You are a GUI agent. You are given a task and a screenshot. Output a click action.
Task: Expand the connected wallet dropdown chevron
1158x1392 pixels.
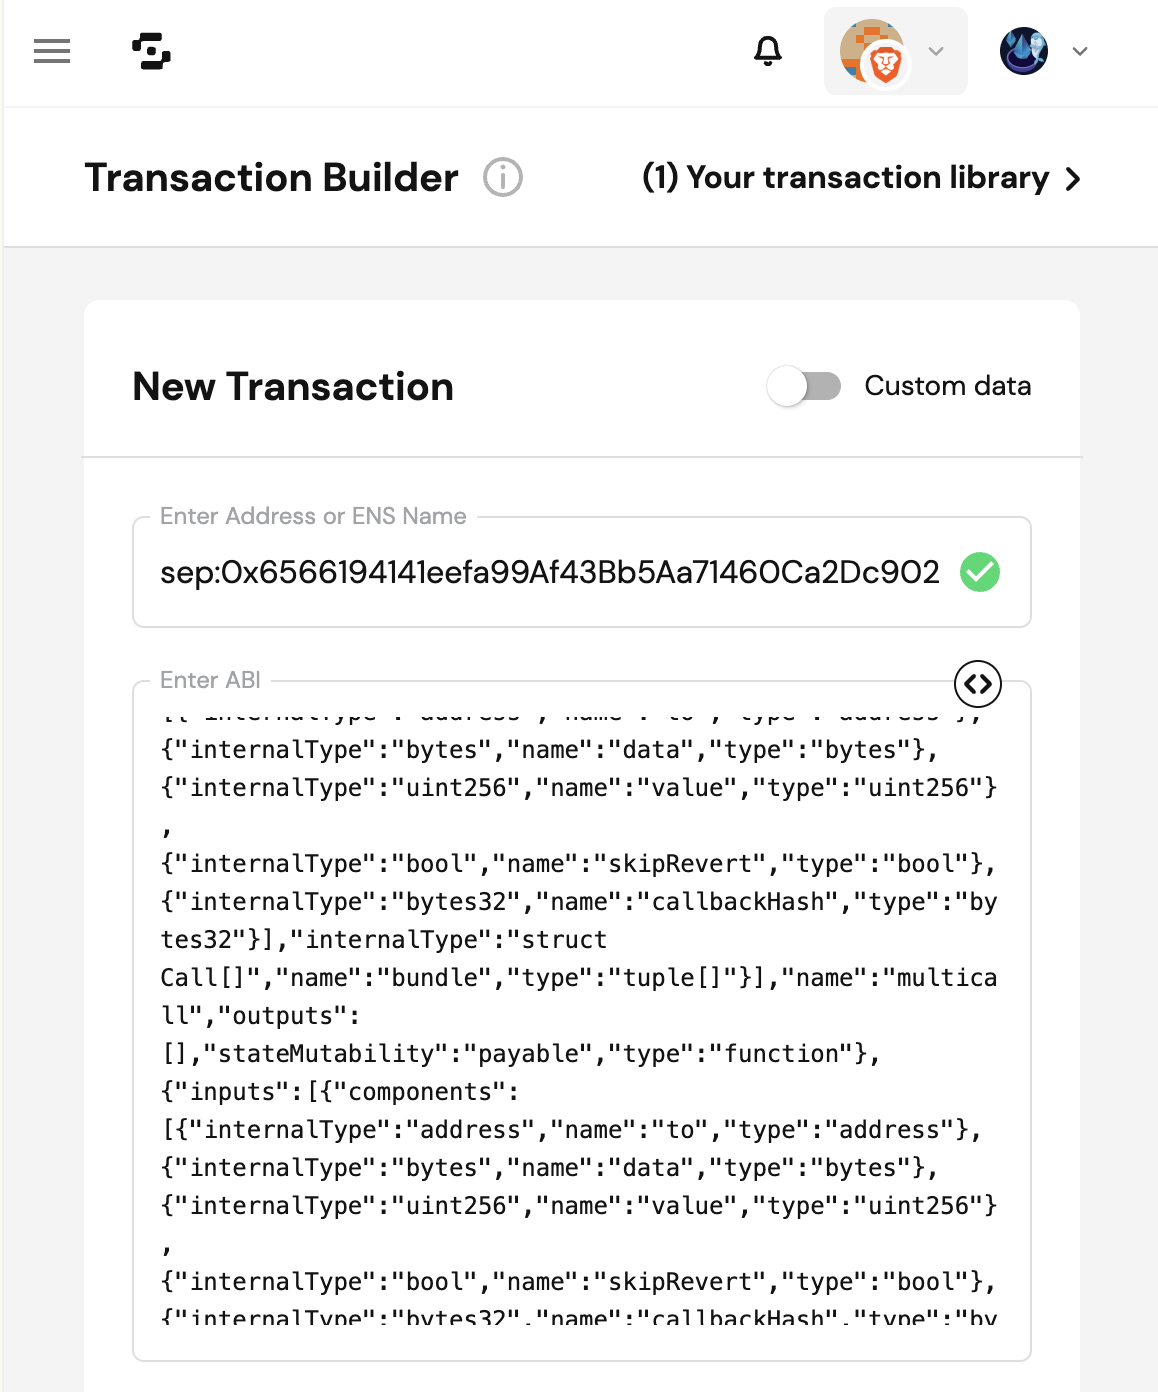(x=936, y=51)
